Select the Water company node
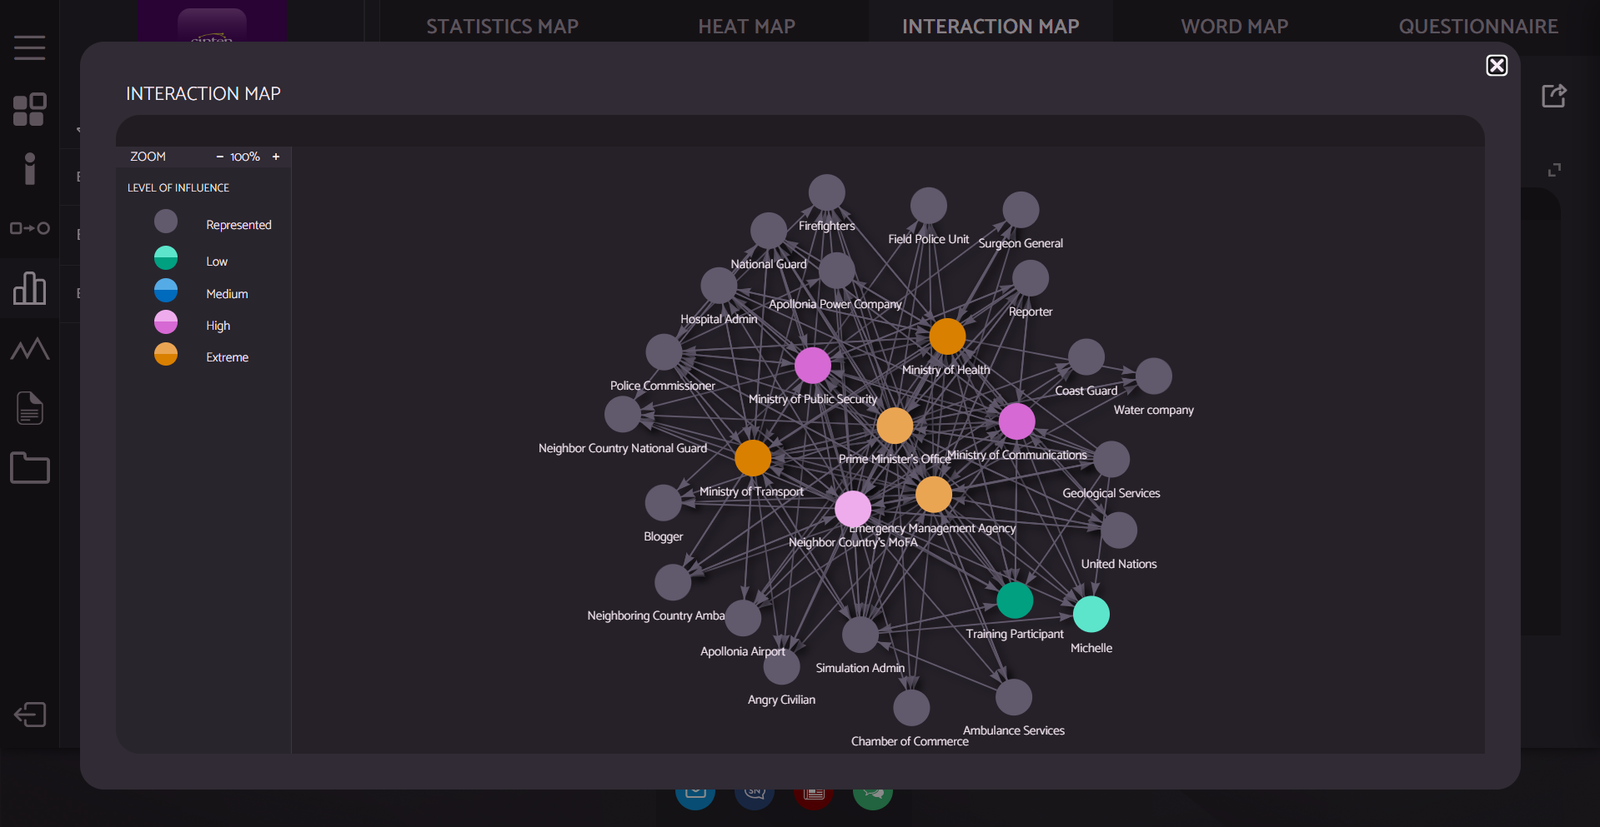Image resolution: width=1600 pixels, height=827 pixels. 1154,376
